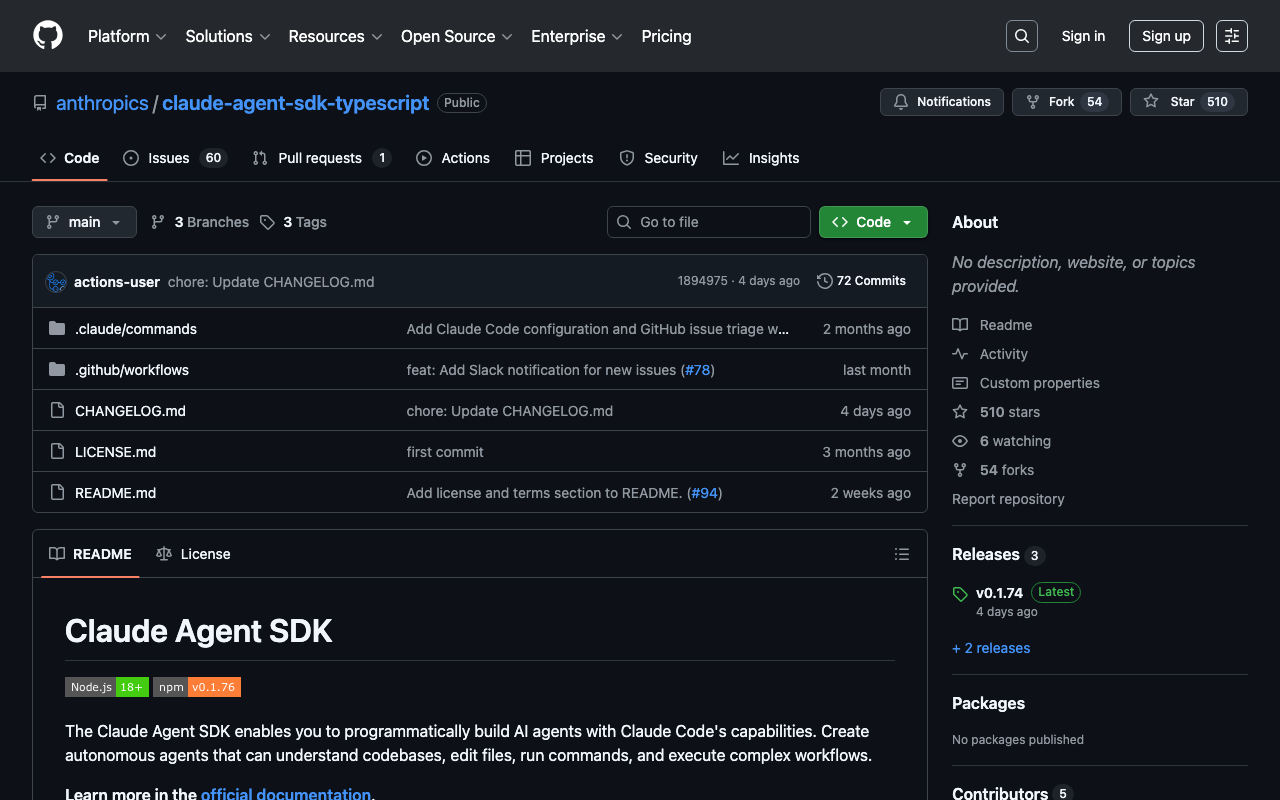
Task: Click the npm version badge
Action: click(197, 687)
